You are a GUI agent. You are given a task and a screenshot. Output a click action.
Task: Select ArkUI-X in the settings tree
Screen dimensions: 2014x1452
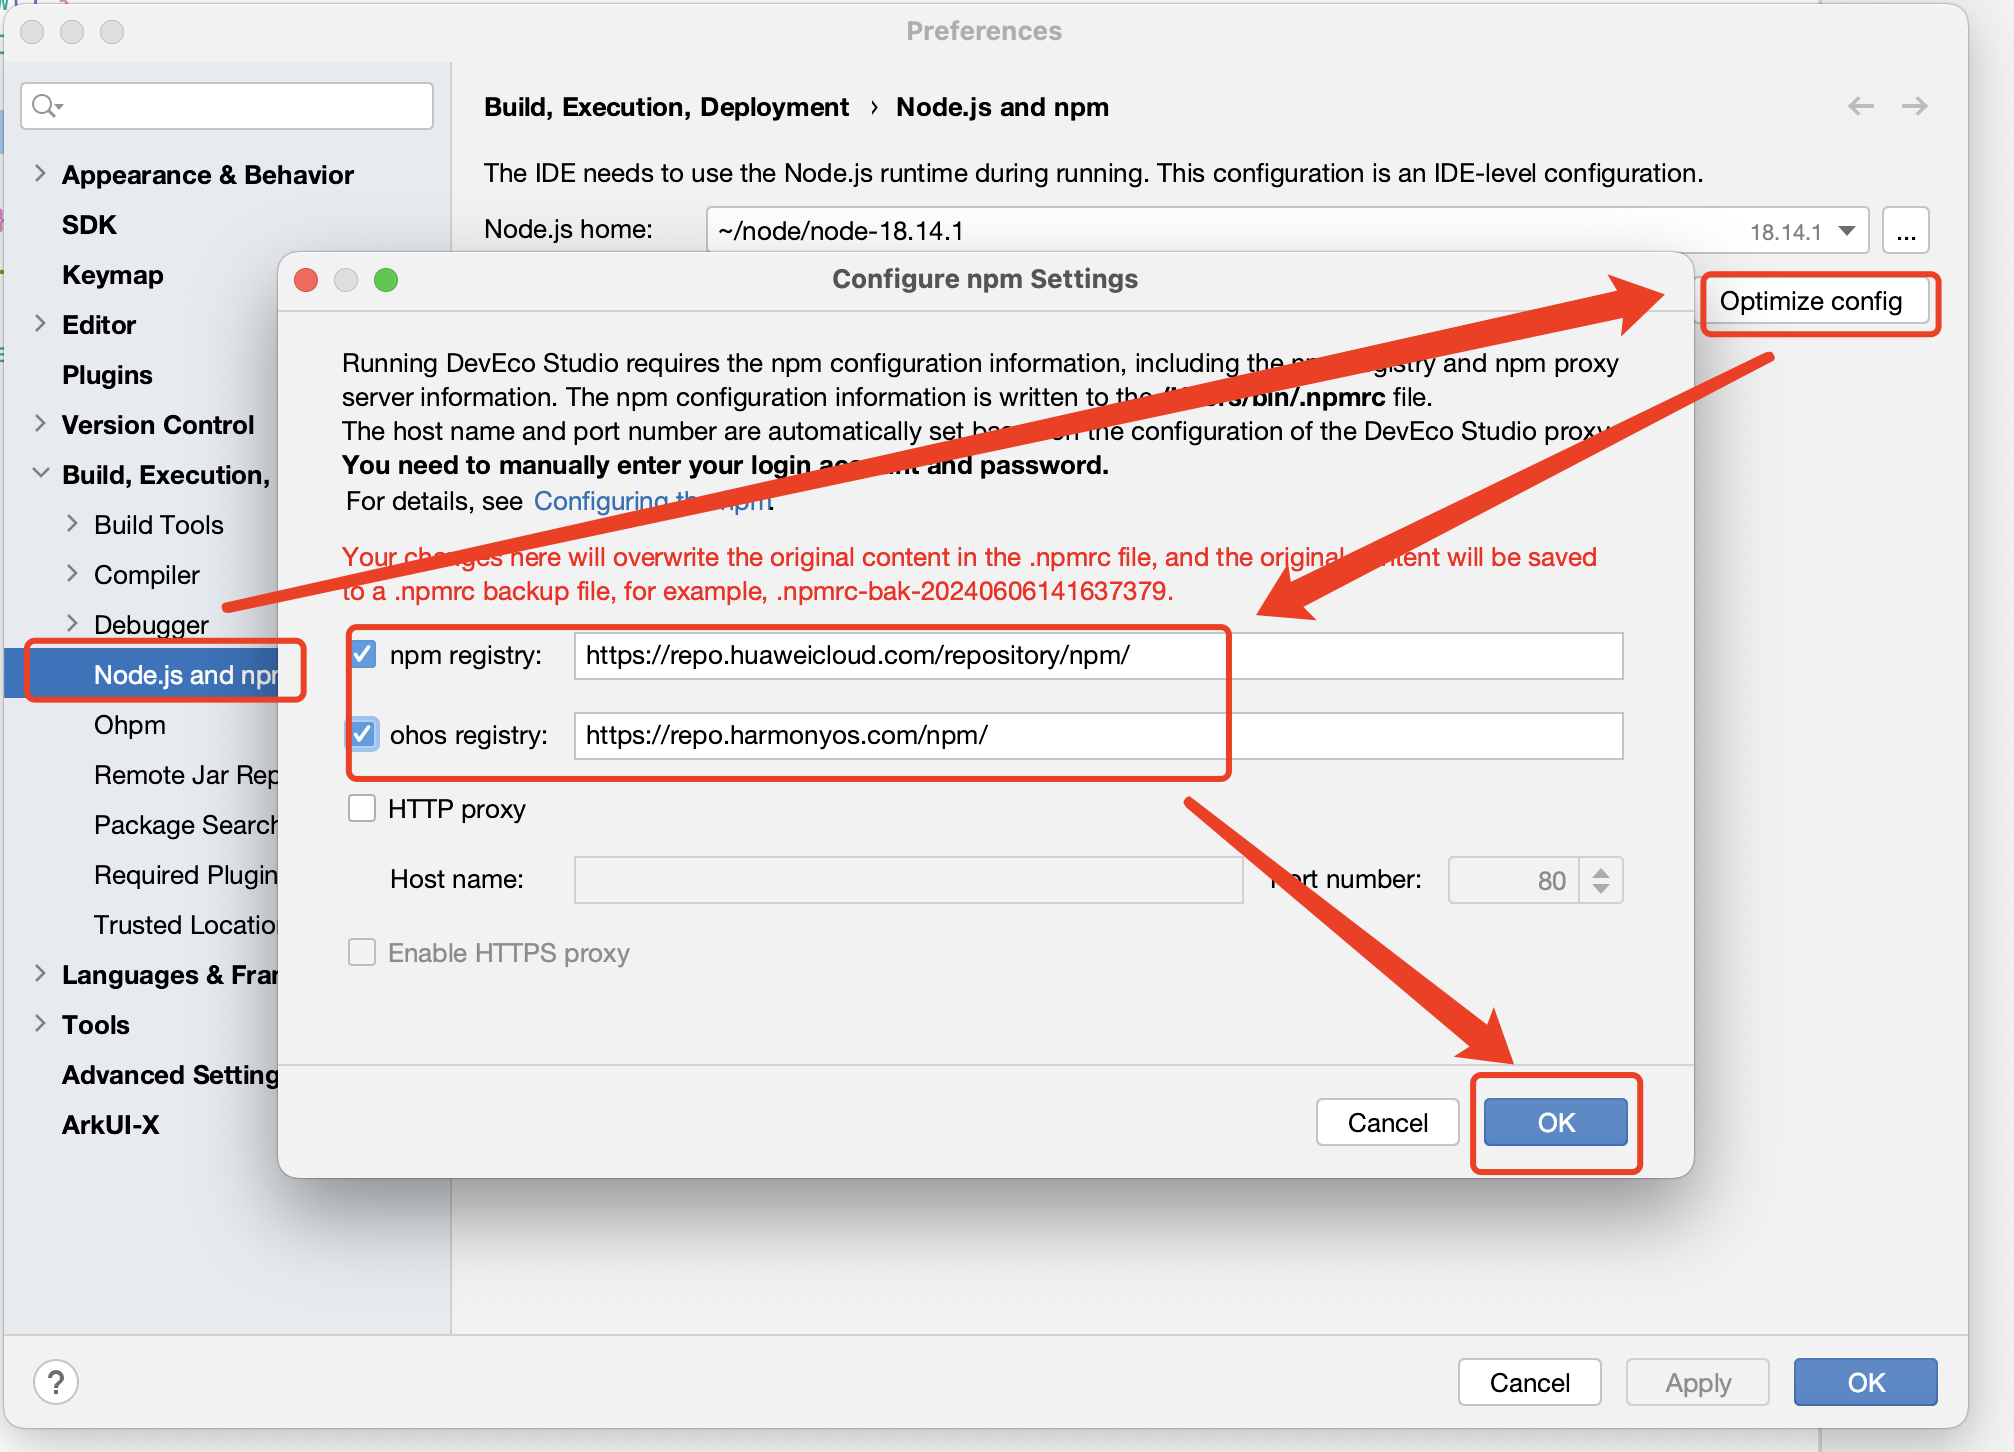click(x=110, y=1125)
